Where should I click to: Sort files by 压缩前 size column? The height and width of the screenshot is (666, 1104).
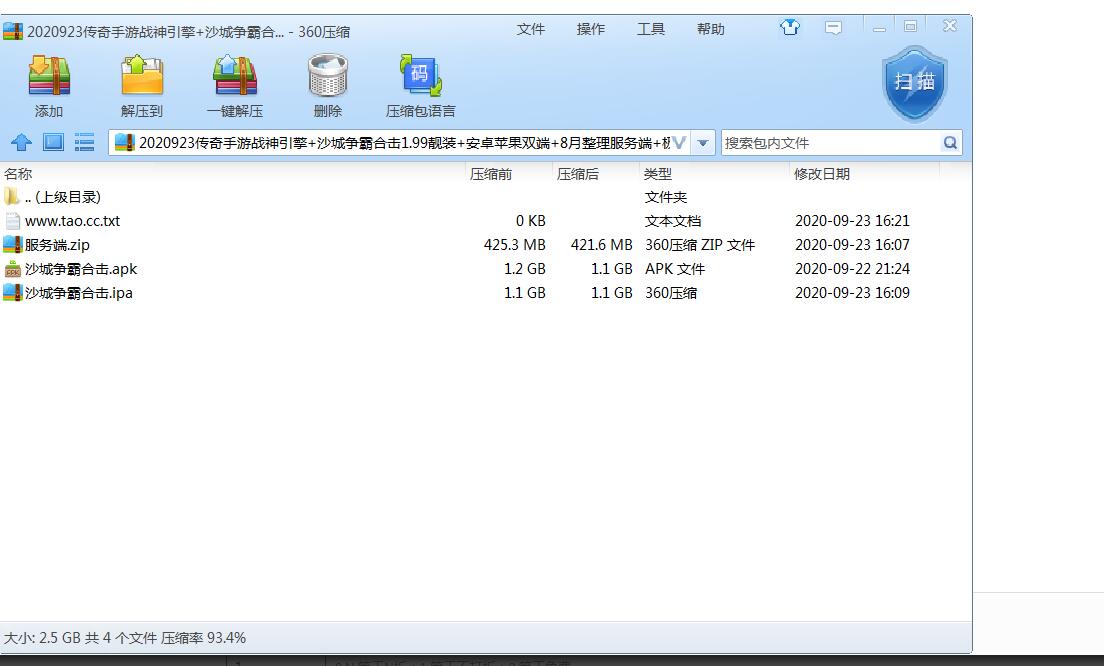[491, 174]
